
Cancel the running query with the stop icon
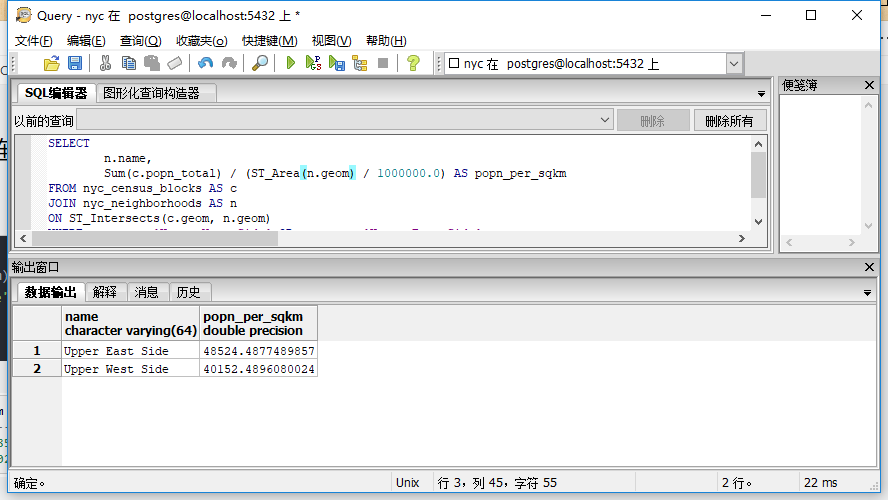tap(383, 63)
